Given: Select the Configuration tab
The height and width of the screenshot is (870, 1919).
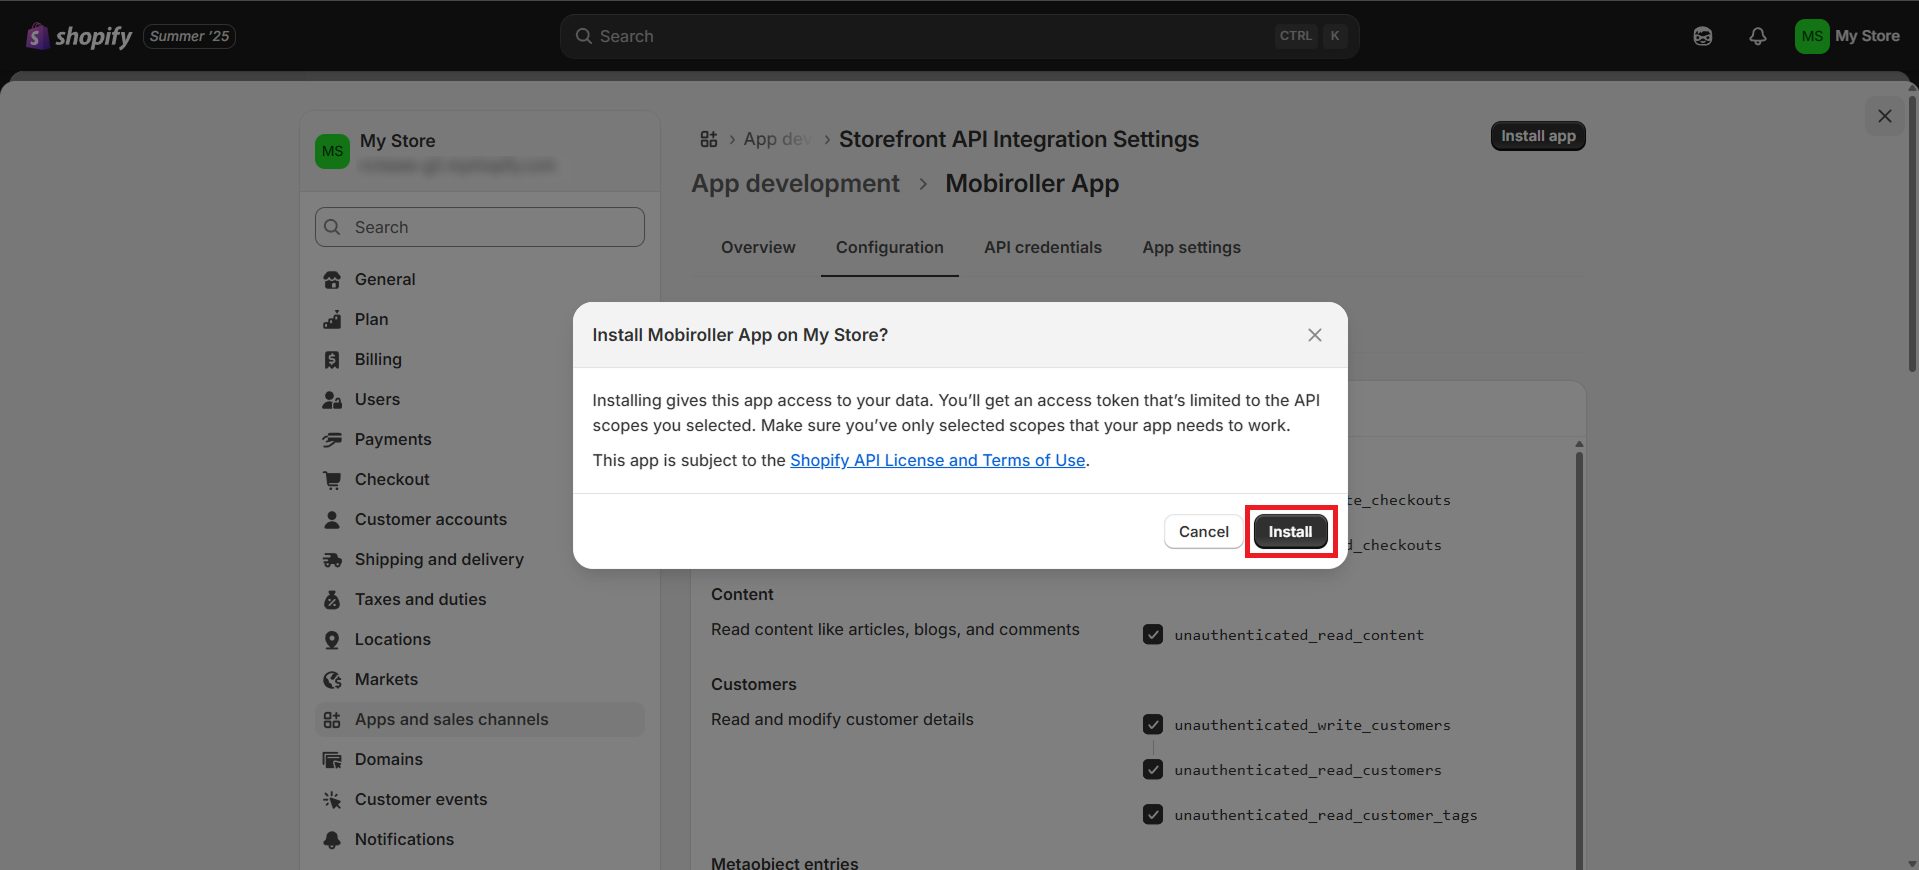Looking at the screenshot, I should (890, 247).
